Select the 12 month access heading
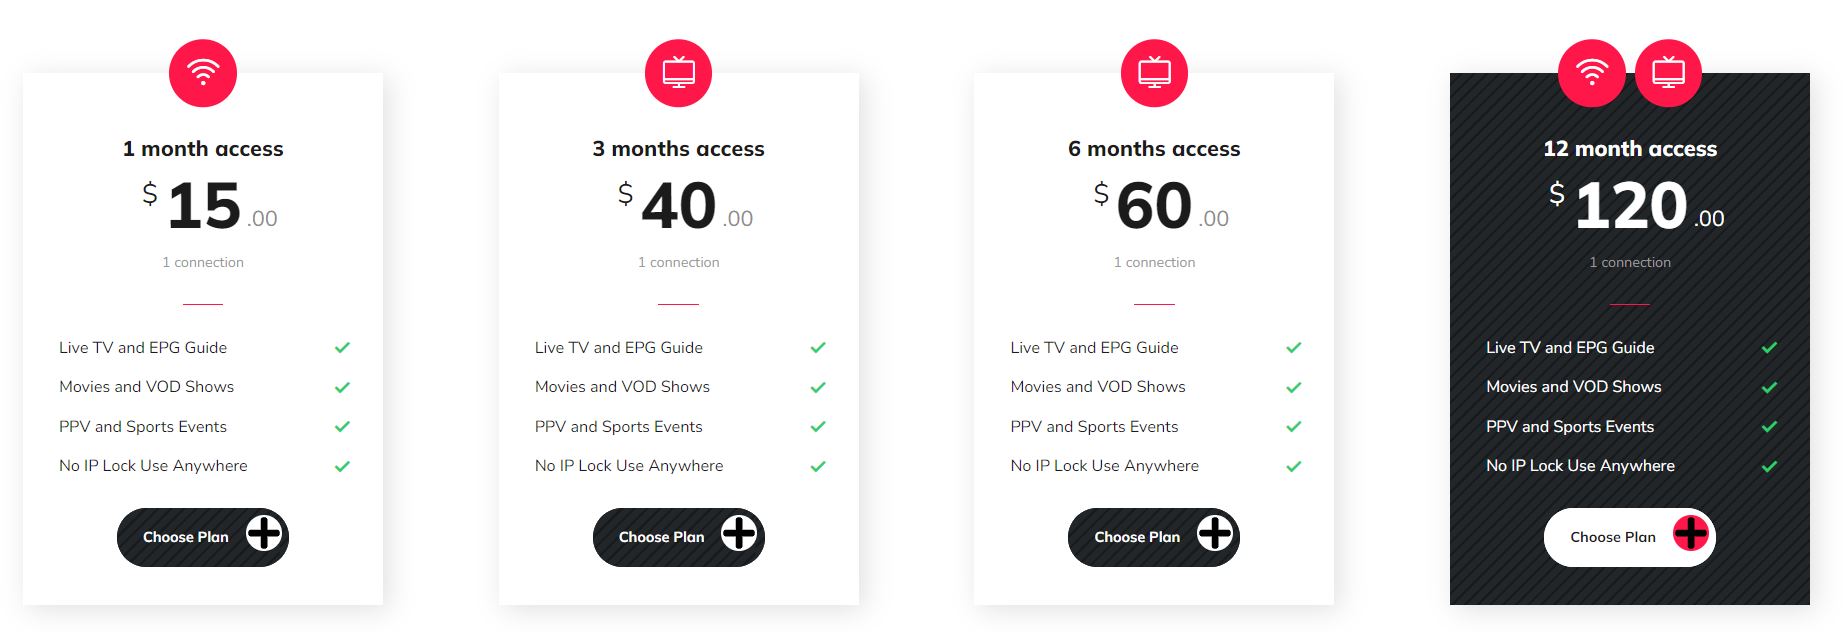Viewport: 1846px width, 632px height. click(x=1629, y=148)
